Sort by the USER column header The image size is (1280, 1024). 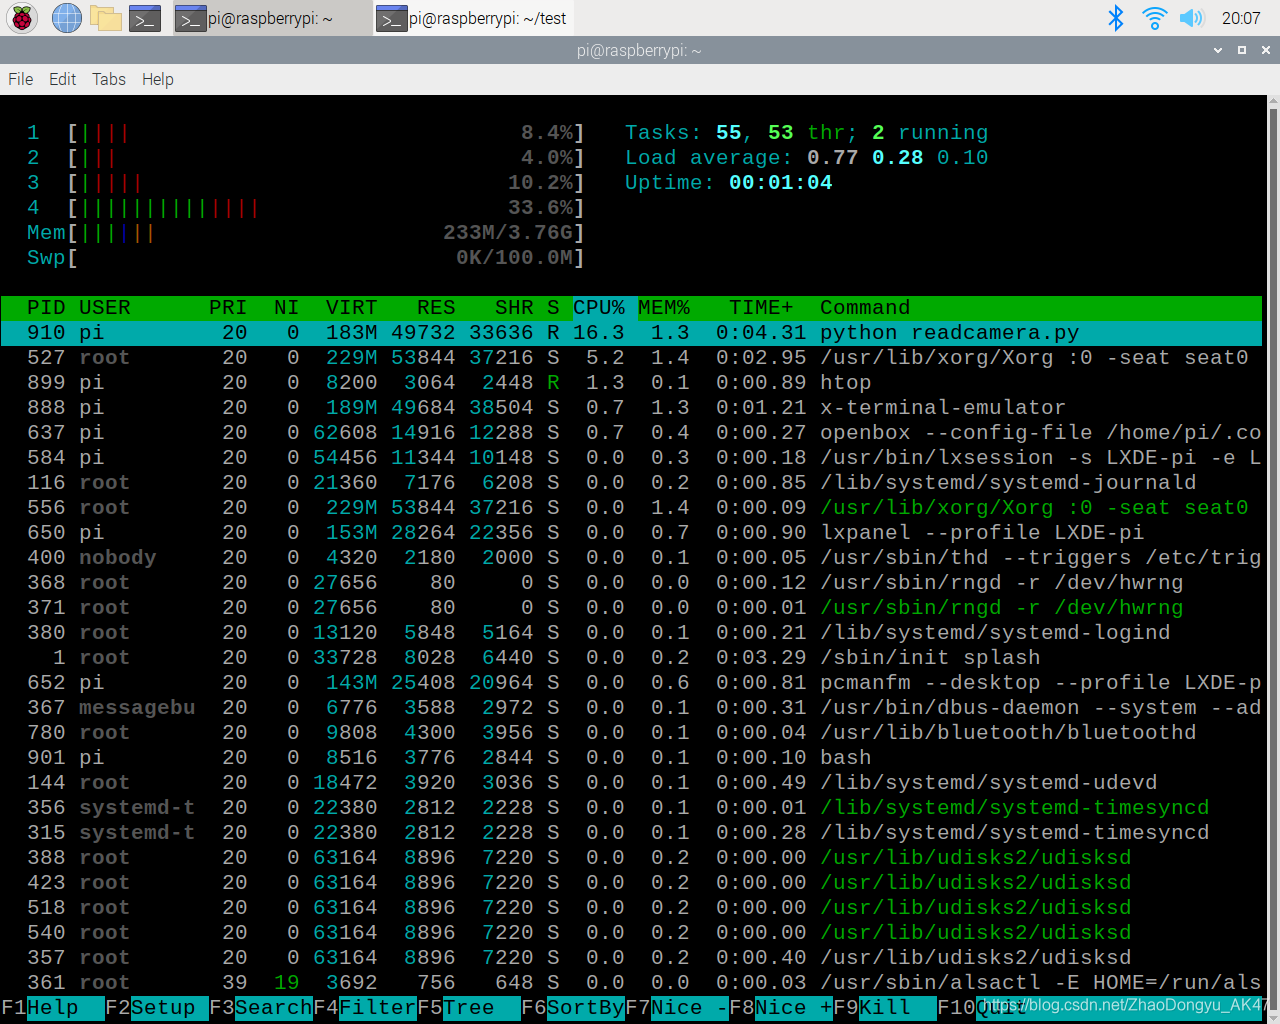coord(105,308)
